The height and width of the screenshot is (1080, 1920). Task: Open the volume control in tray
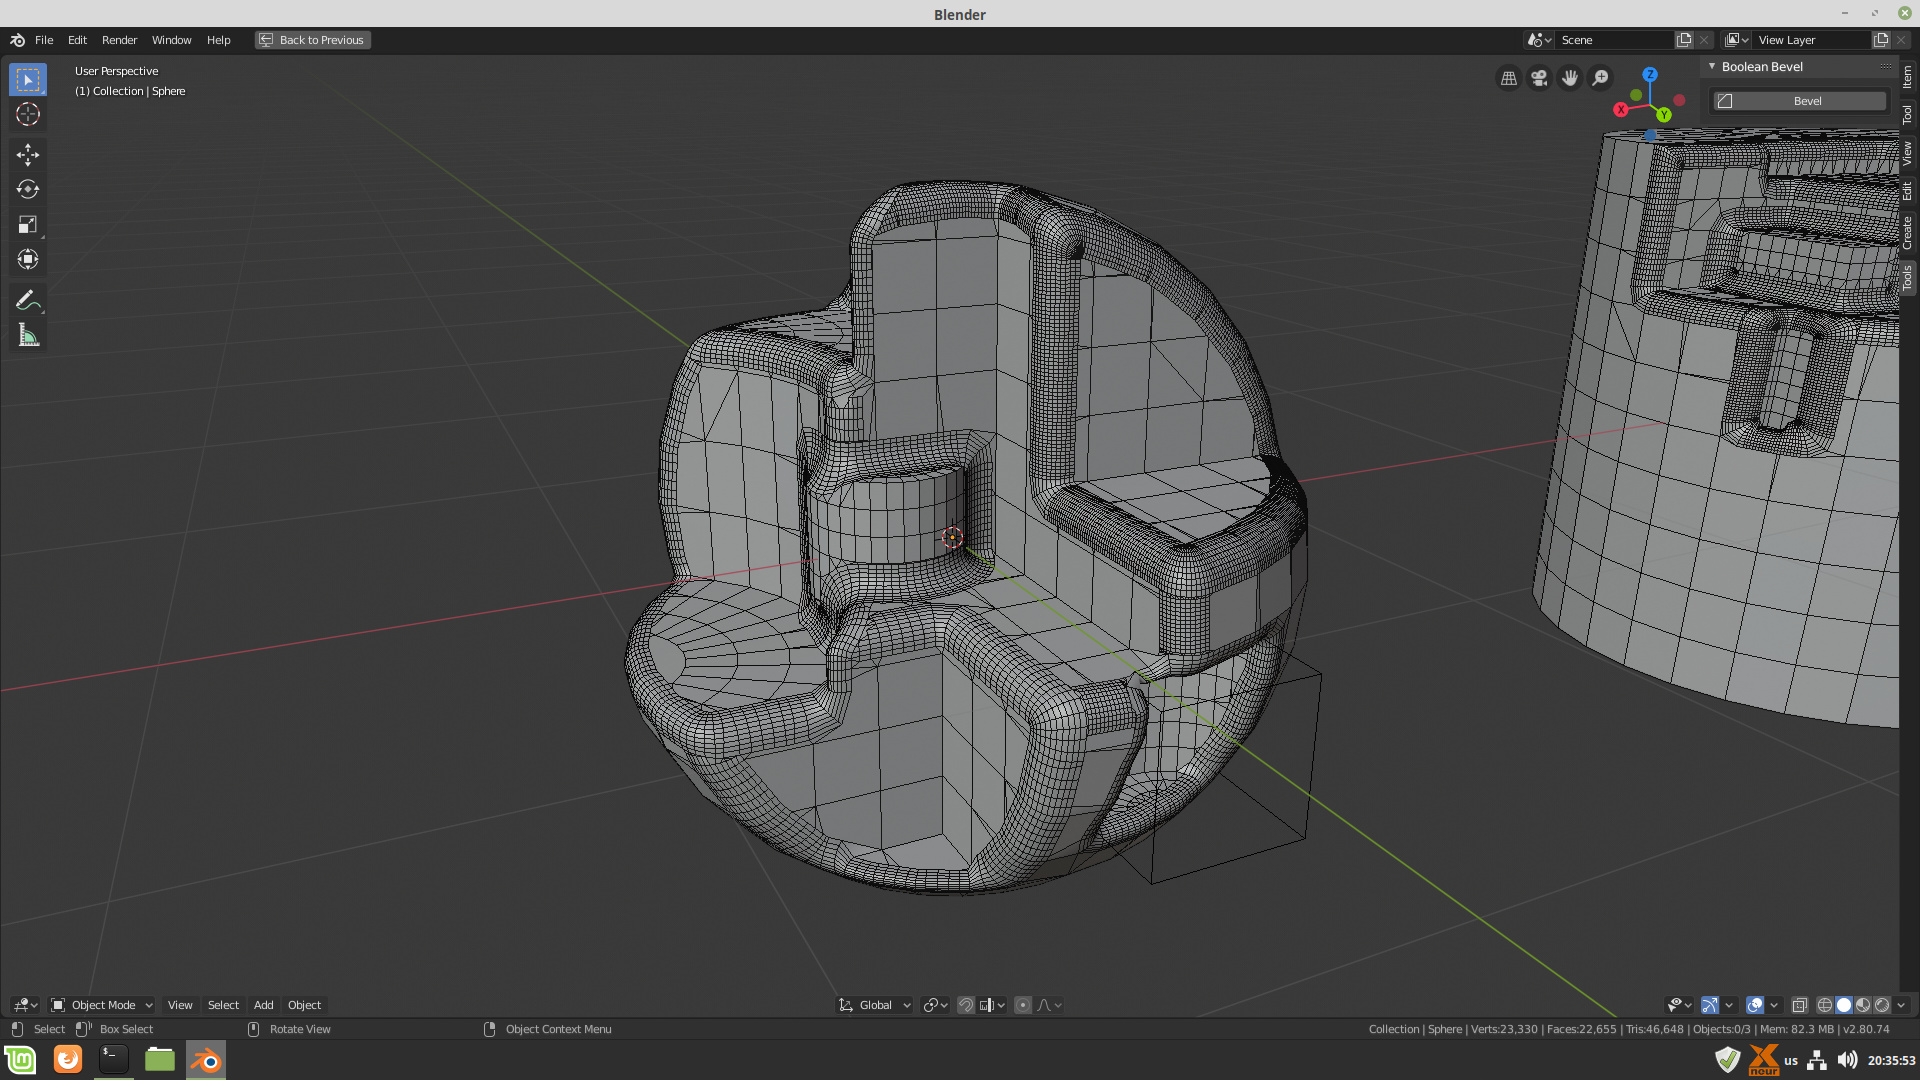click(1847, 1060)
